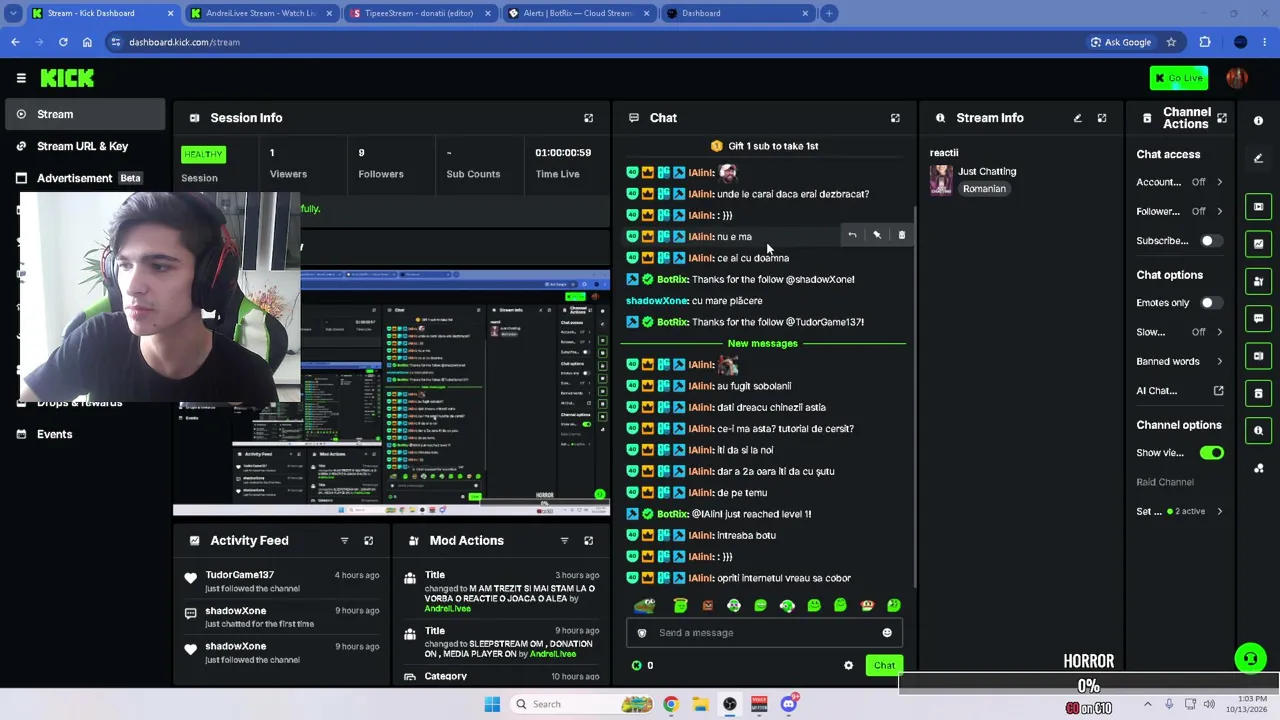This screenshot has width=1280, height=720.
Task: Open the Banned words settings
Action: [x=1180, y=361]
